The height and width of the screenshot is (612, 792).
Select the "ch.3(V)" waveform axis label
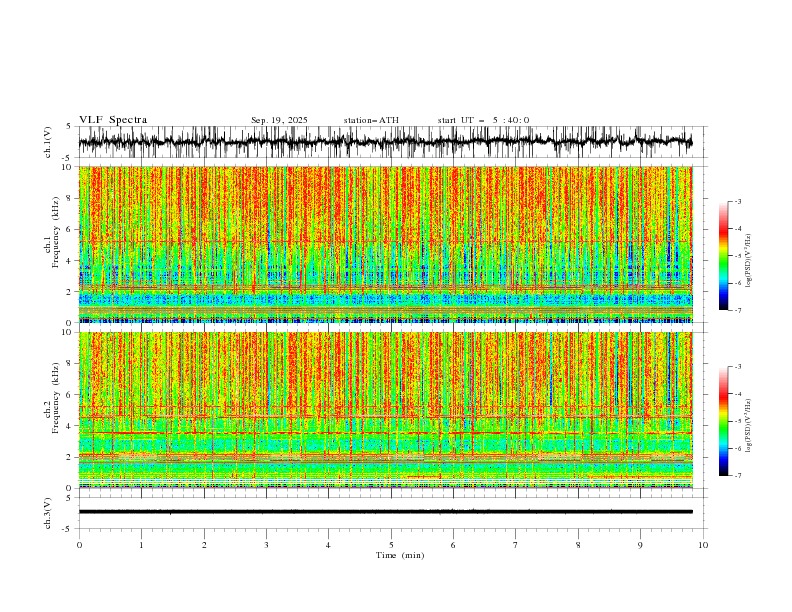point(48,513)
